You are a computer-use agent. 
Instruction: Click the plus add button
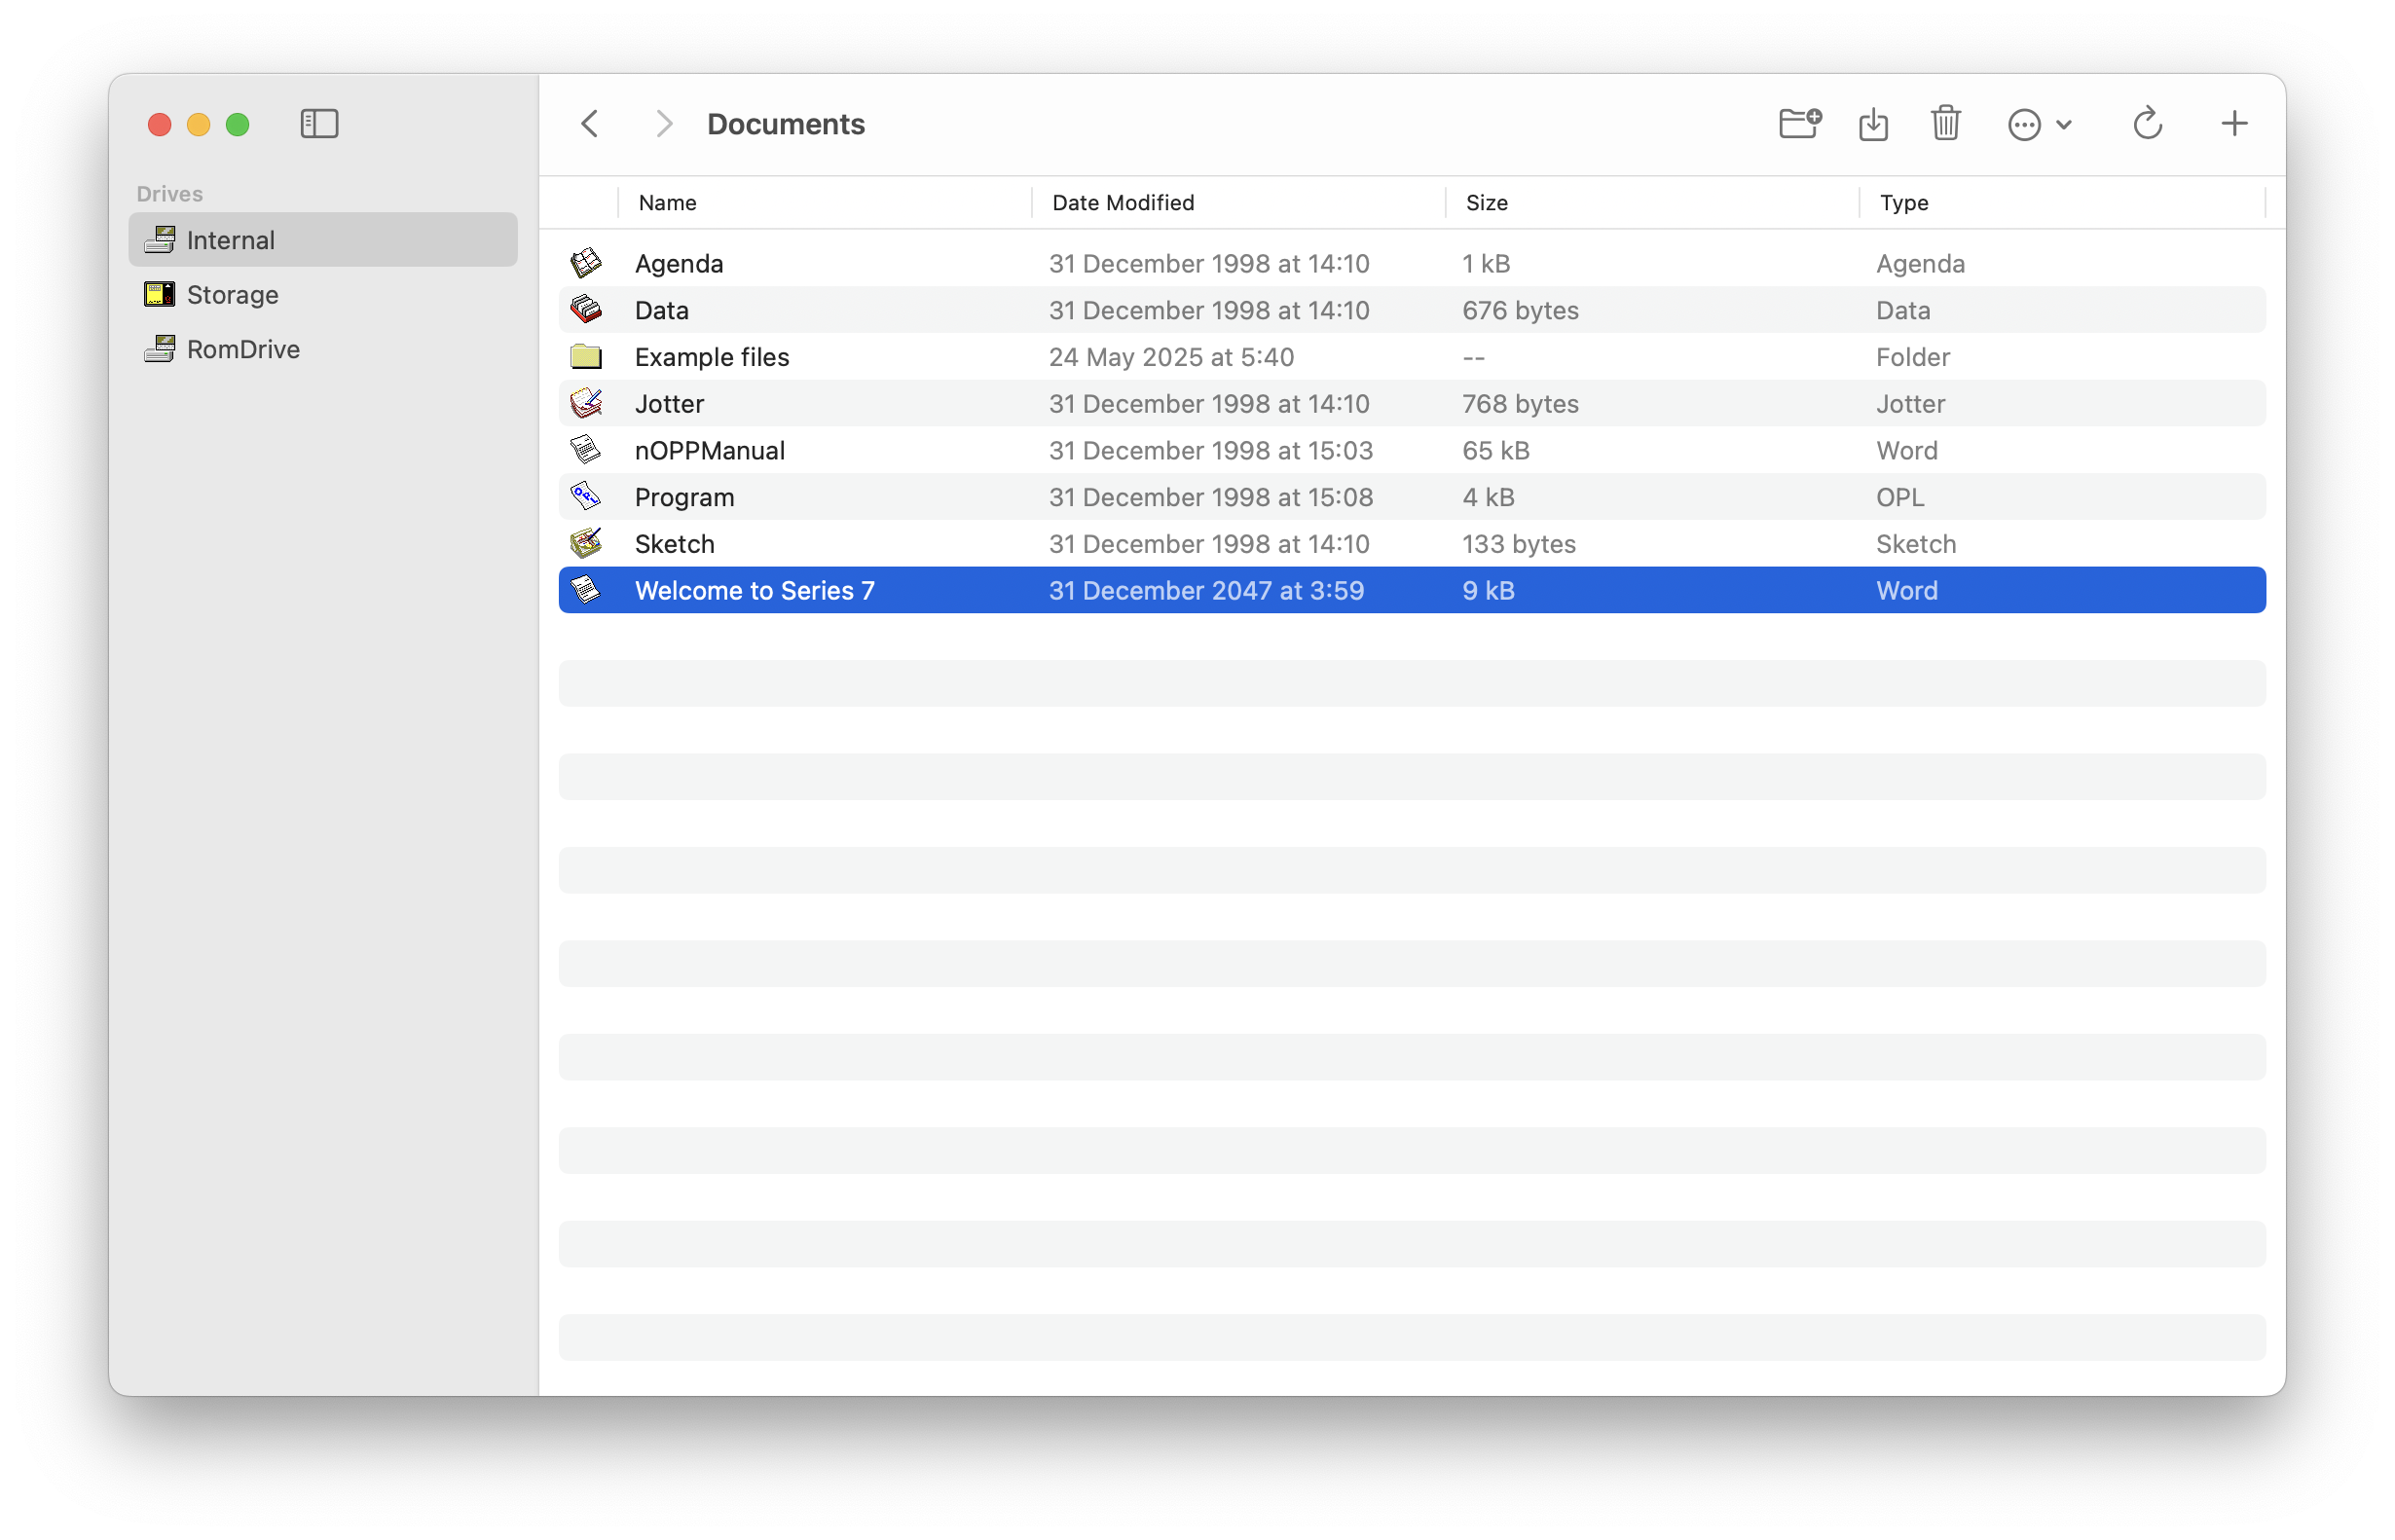click(2234, 124)
